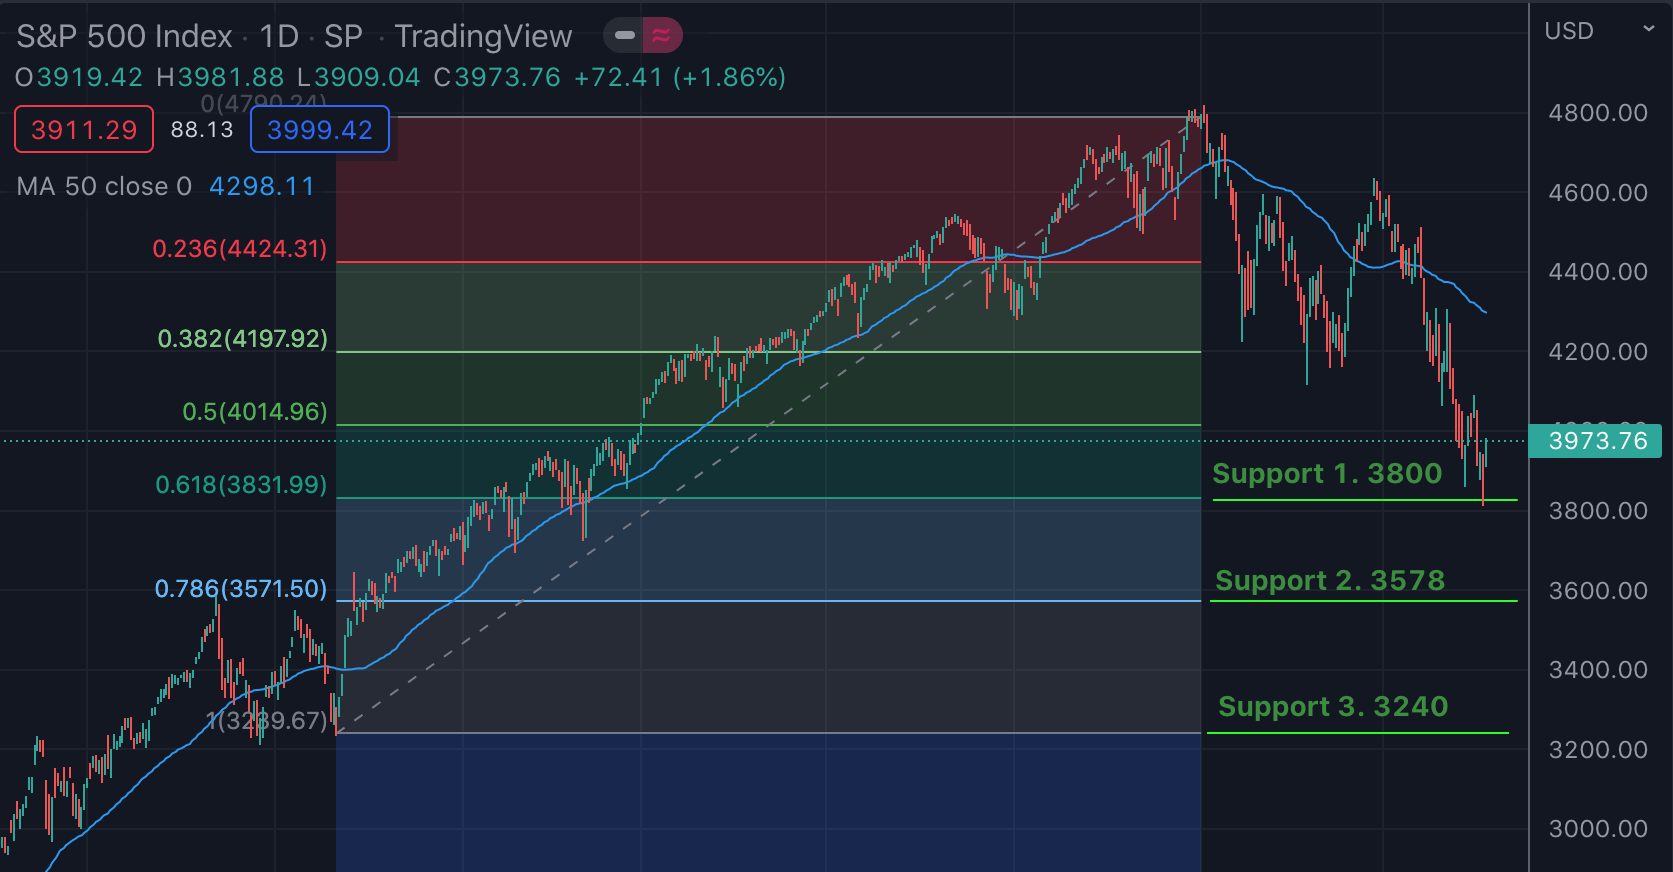Click the 1D interval label
The image size is (1673, 872).
[x=279, y=36]
